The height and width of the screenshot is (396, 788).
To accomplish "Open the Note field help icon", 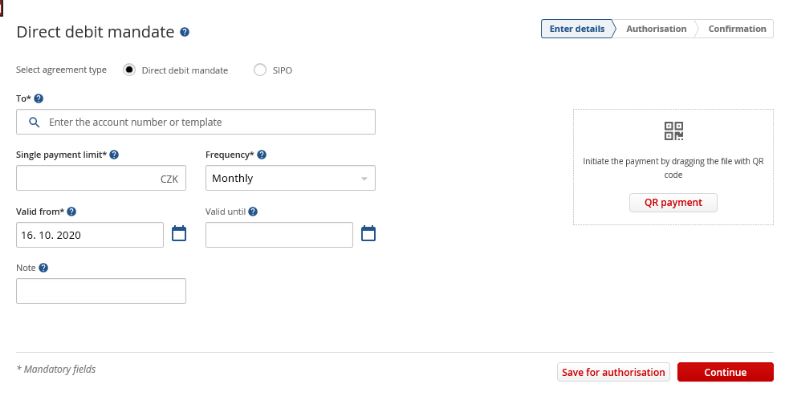I will tap(43, 268).
